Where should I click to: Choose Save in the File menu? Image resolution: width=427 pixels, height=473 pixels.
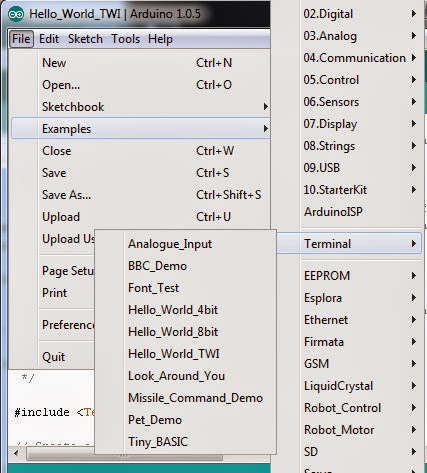140,173
